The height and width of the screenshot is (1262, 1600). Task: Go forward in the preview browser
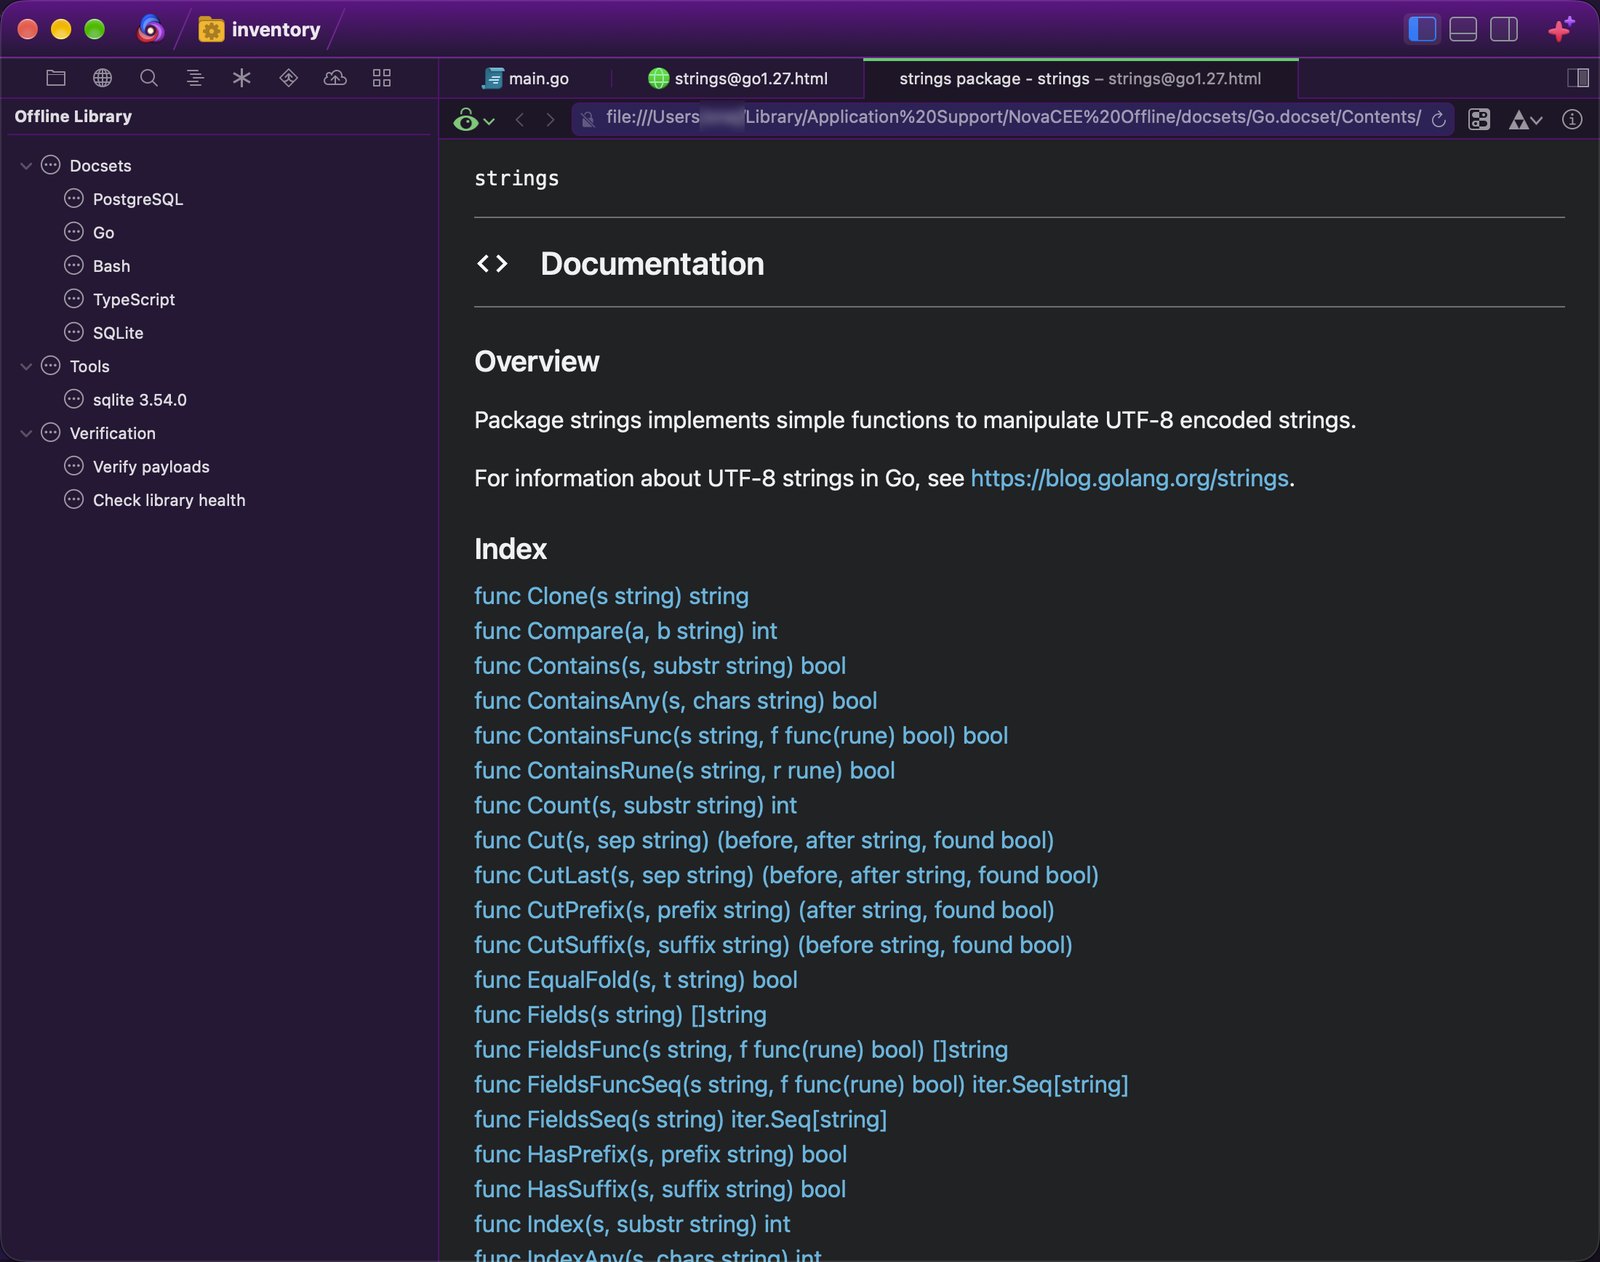coord(550,119)
